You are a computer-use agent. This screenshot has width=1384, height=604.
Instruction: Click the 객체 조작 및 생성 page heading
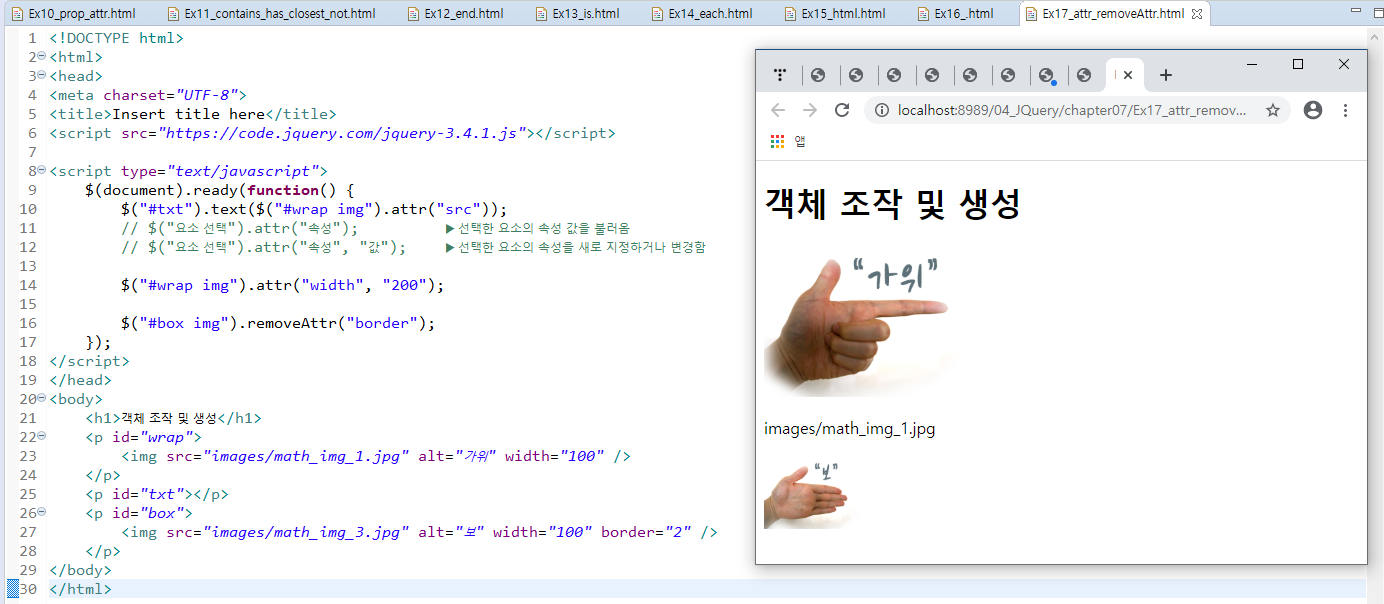pos(892,204)
